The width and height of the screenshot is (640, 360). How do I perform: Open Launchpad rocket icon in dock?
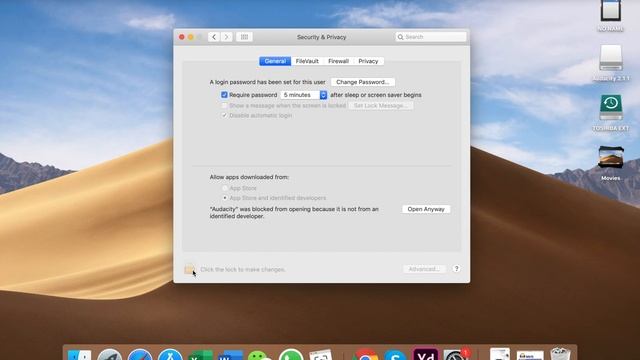tap(109, 354)
